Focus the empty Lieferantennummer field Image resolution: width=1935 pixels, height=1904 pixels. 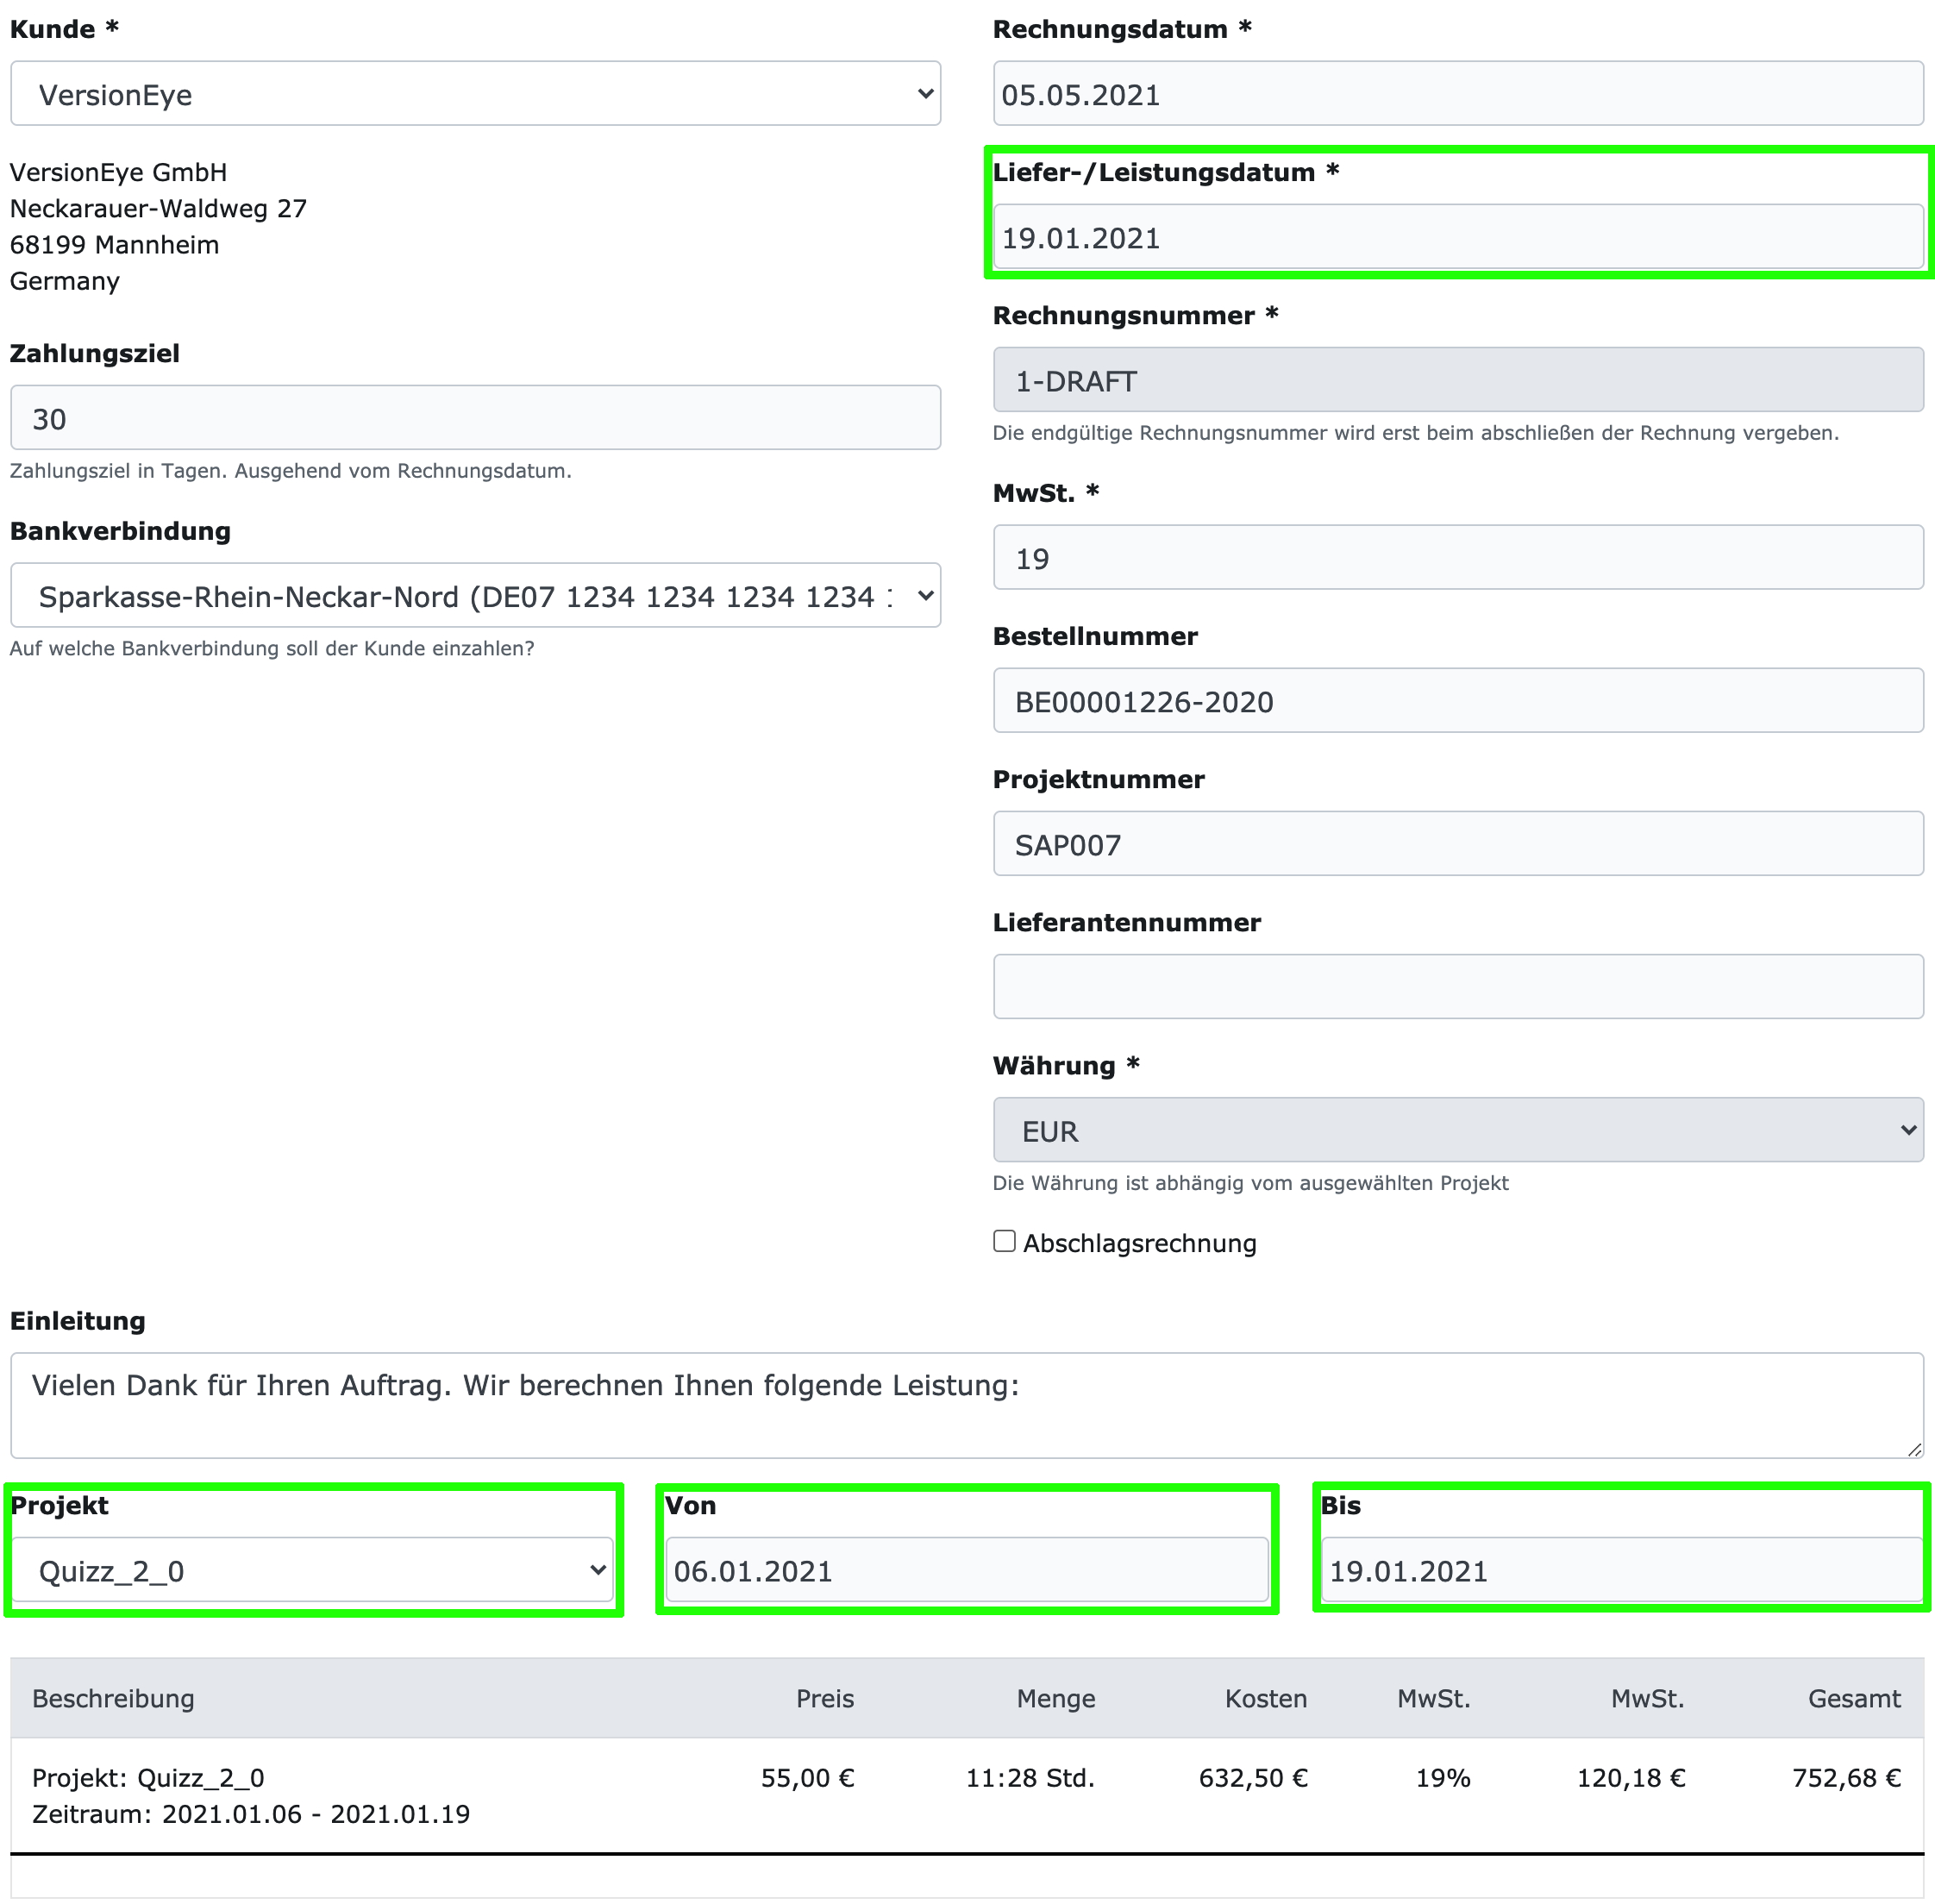point(1457,987)
